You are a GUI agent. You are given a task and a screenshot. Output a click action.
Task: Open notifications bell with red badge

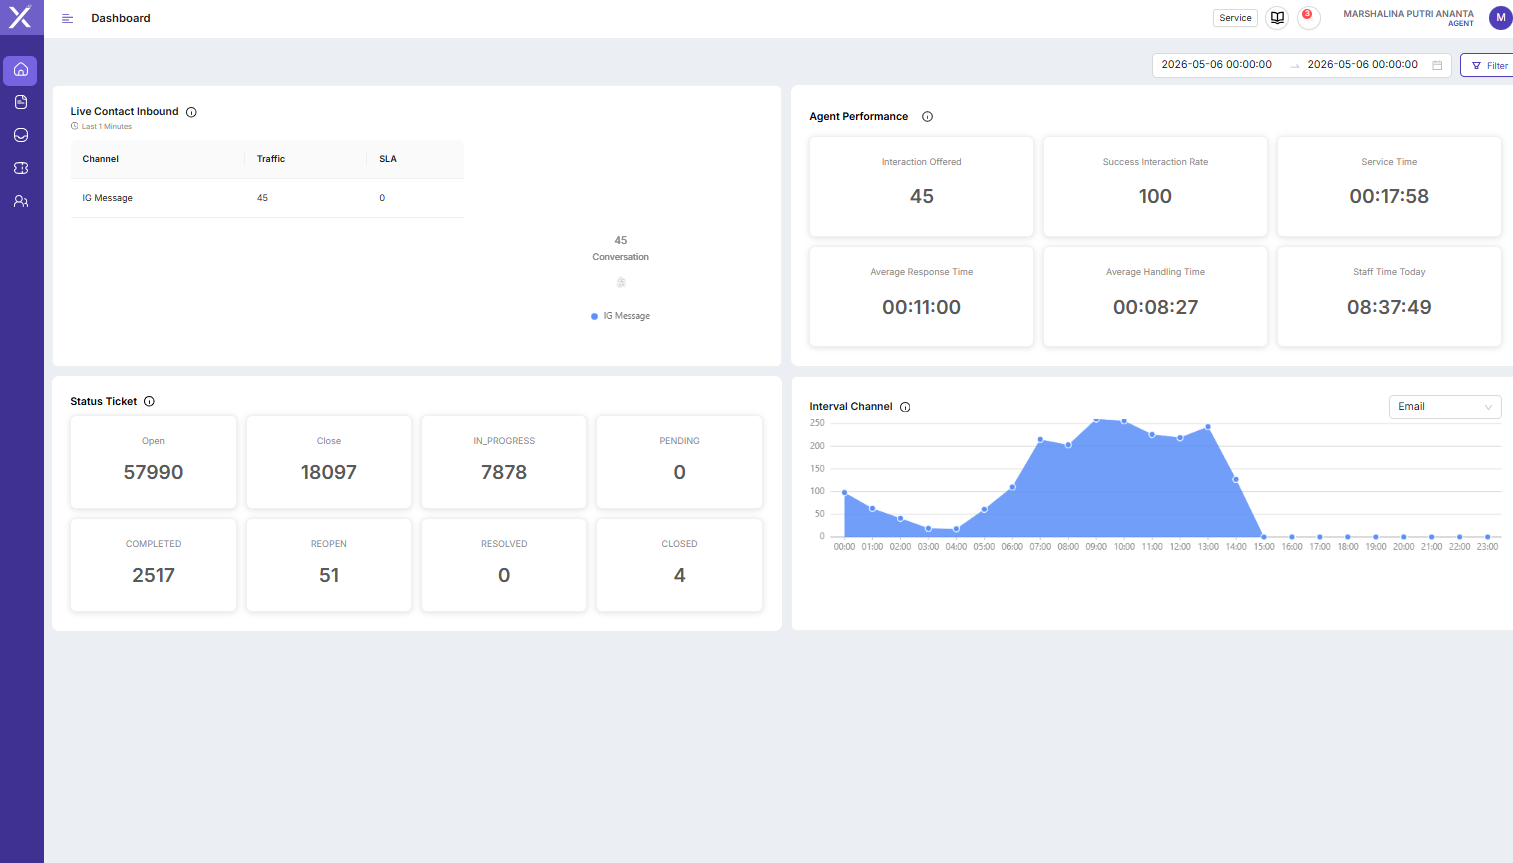click(x=1308, y=17)
